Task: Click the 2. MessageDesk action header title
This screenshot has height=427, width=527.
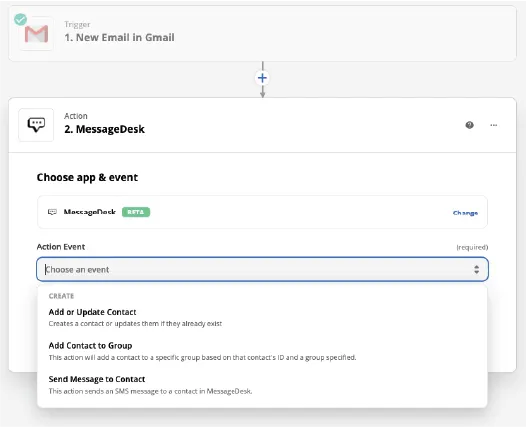Action: point(104,129)
